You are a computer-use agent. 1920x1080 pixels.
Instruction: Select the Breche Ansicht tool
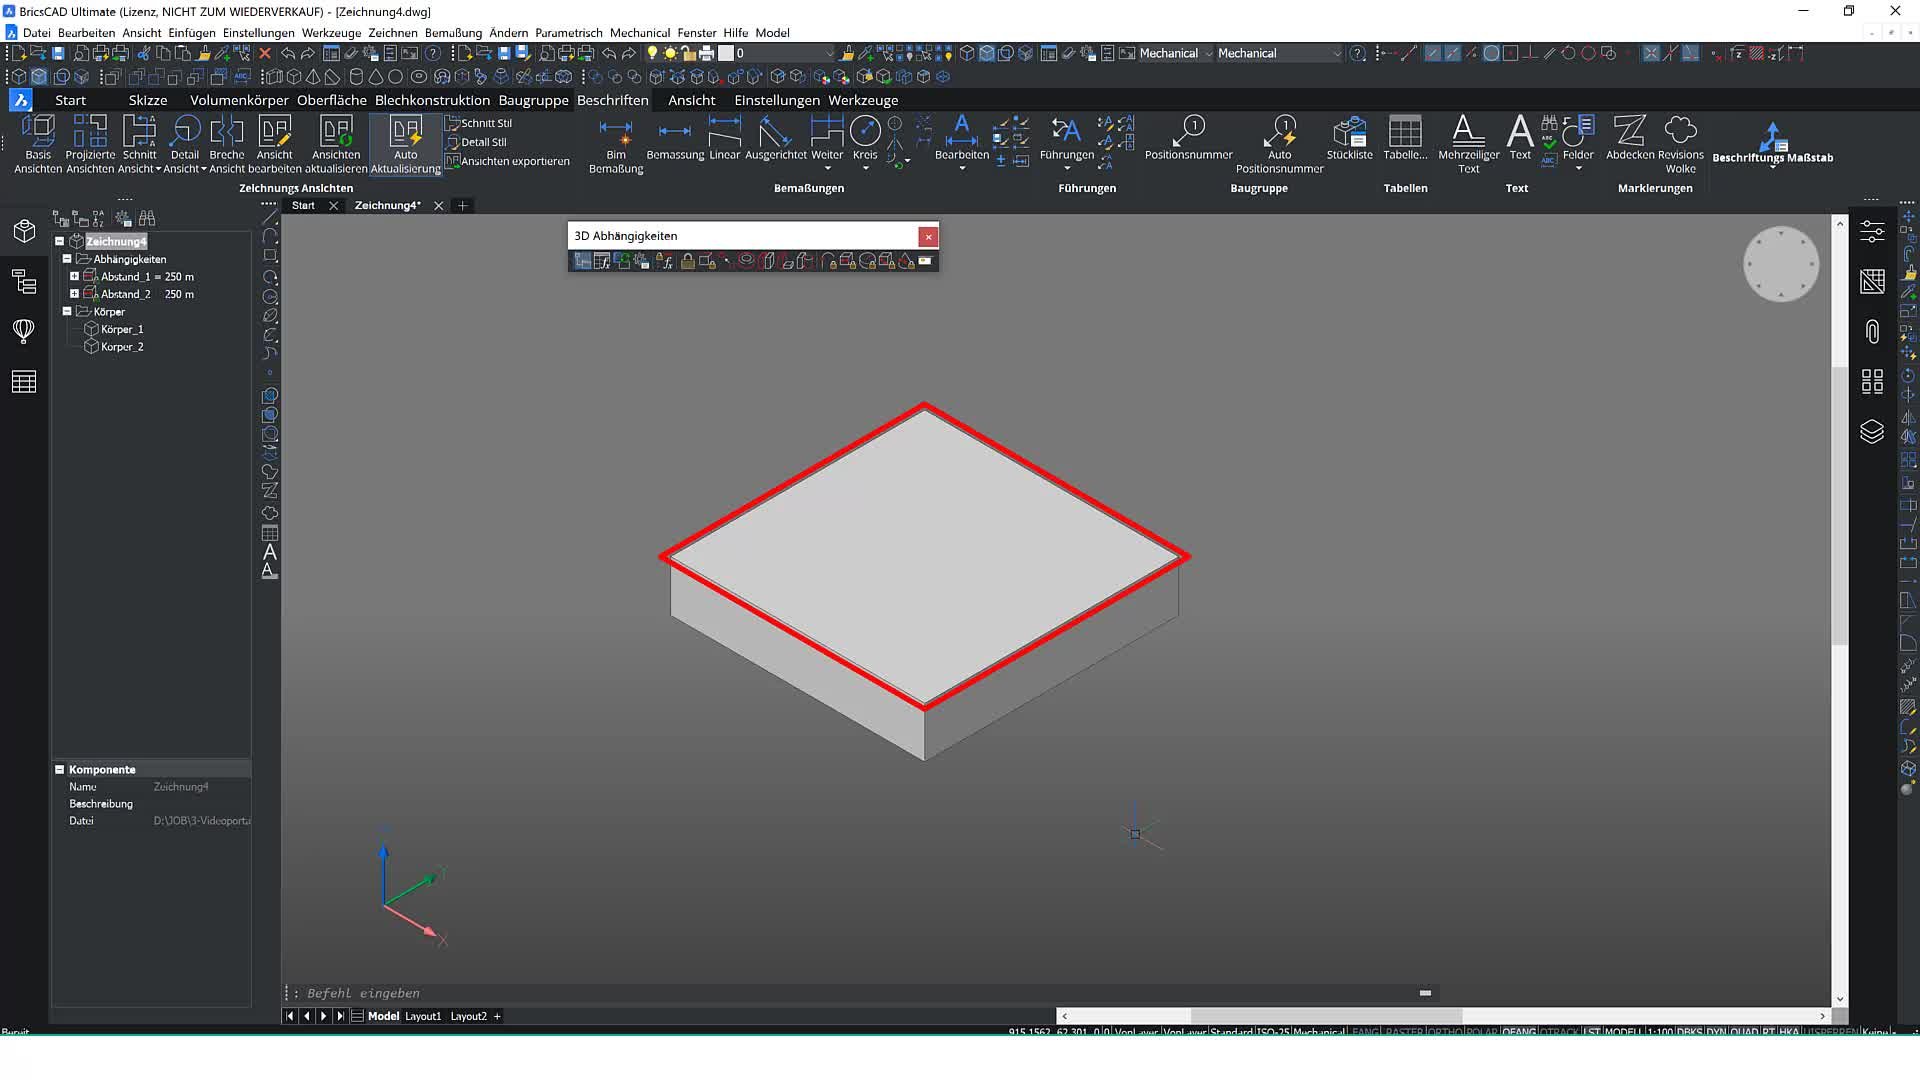pyautogui.click(x=227, y=144)
